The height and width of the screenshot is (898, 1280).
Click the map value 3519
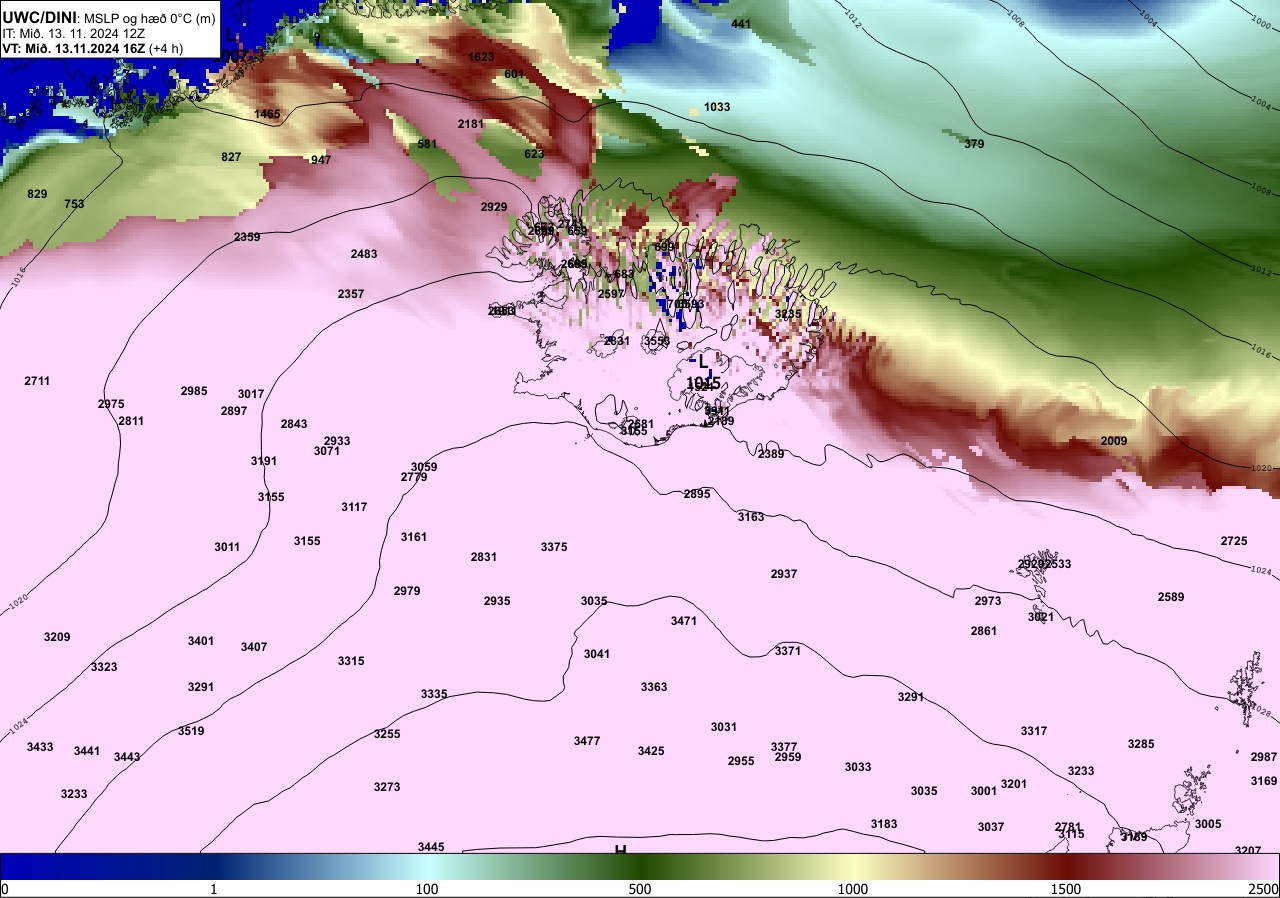click(x=191, y=731)
